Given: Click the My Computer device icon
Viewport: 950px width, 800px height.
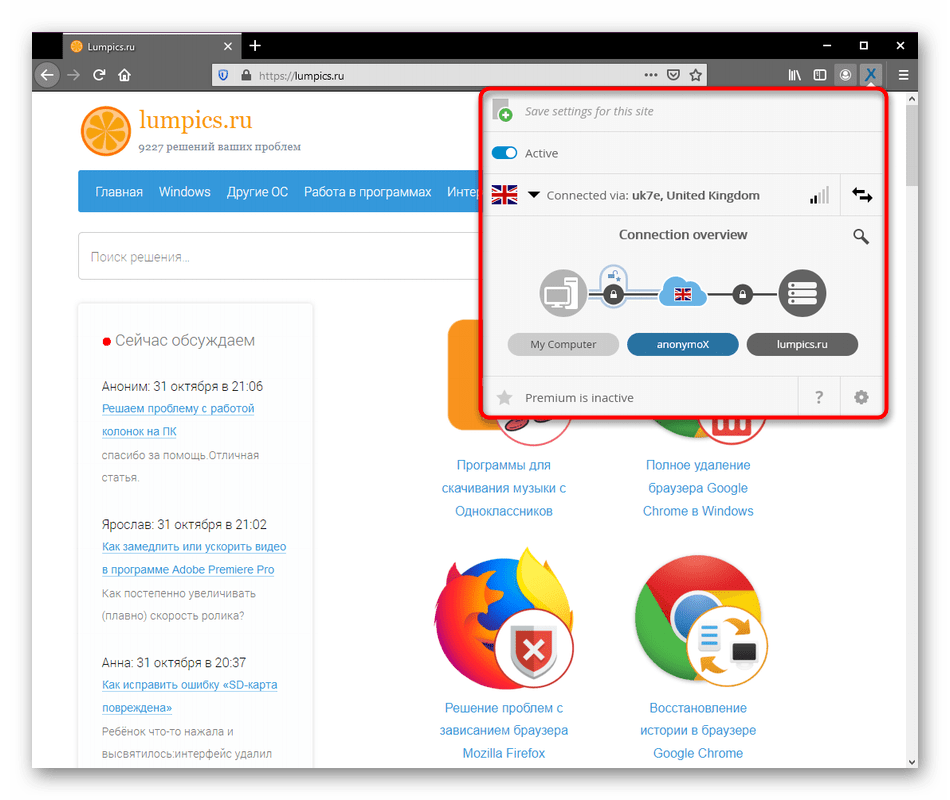Looking at the screenshot, I should coord(563,293).
